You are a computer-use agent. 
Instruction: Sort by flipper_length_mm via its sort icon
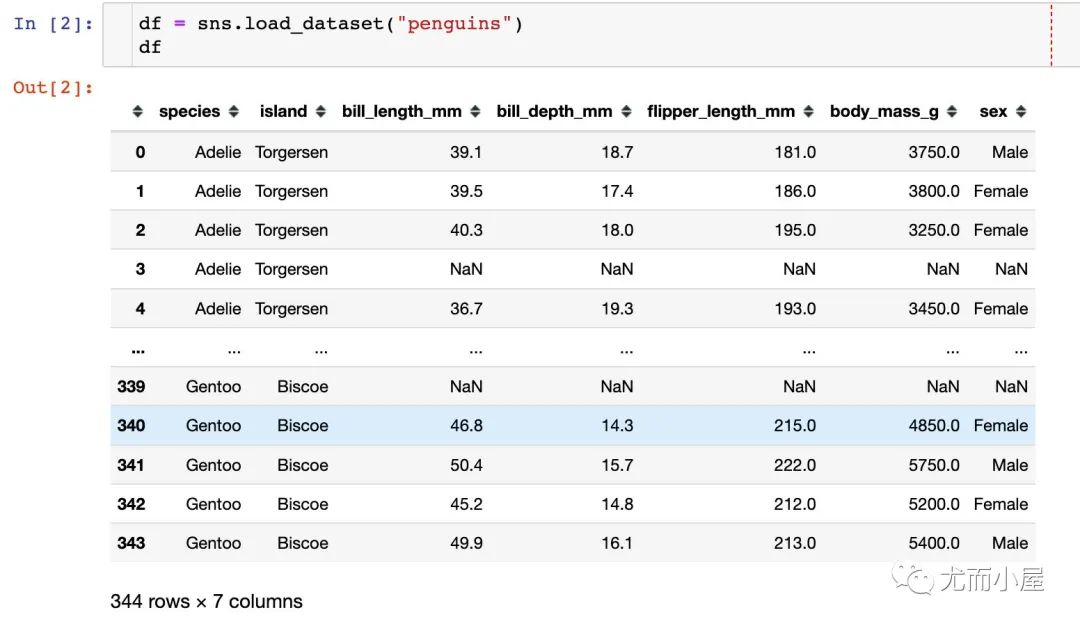pyautogui.click(x=808, y=112)
